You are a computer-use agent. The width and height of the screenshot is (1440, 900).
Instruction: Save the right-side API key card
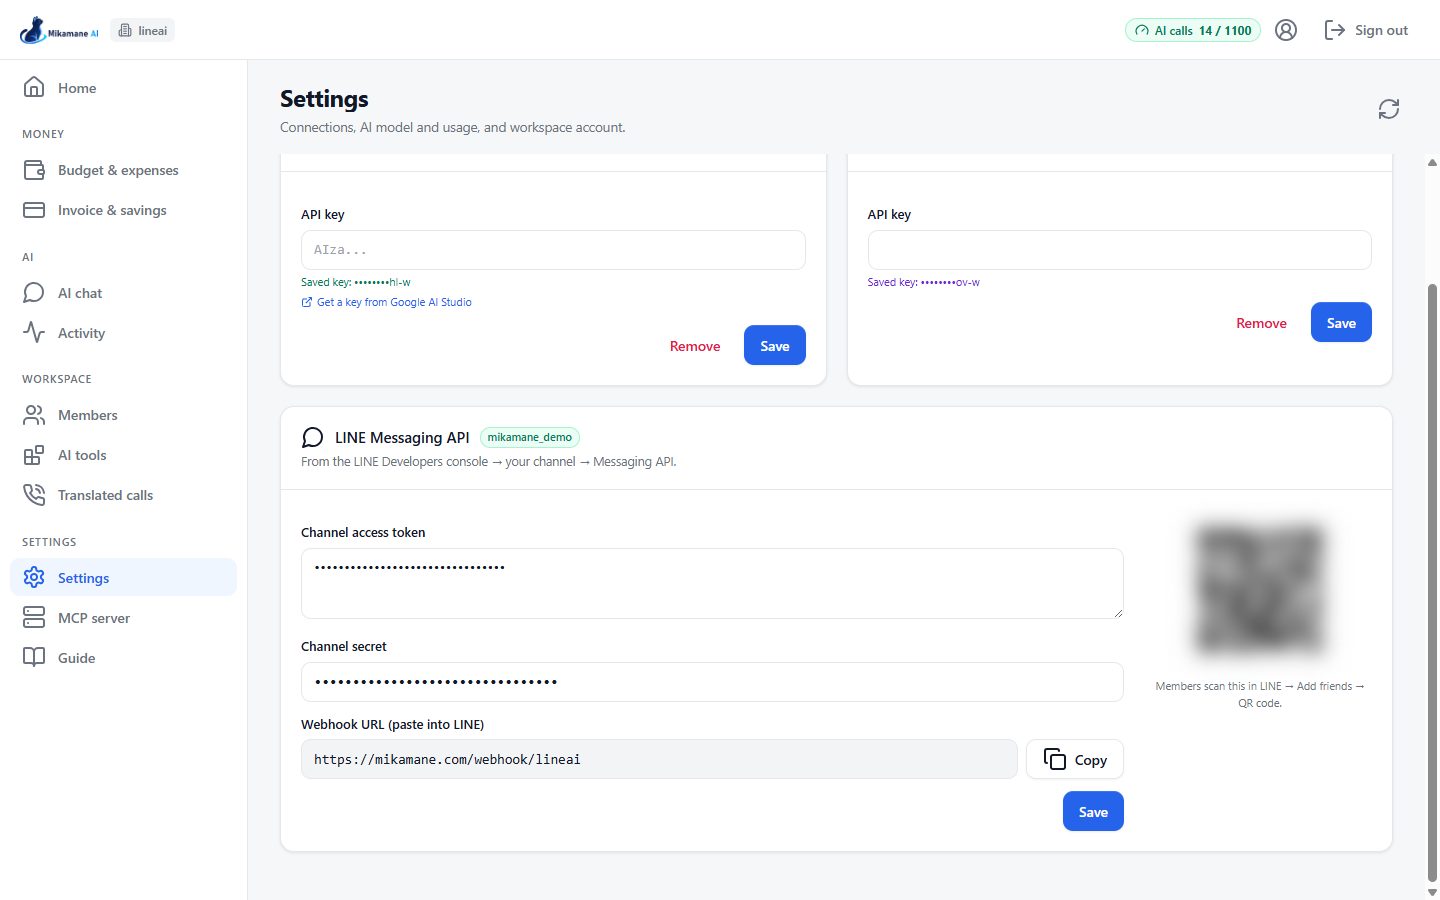pyautogui.click(x=1341, y=323)
